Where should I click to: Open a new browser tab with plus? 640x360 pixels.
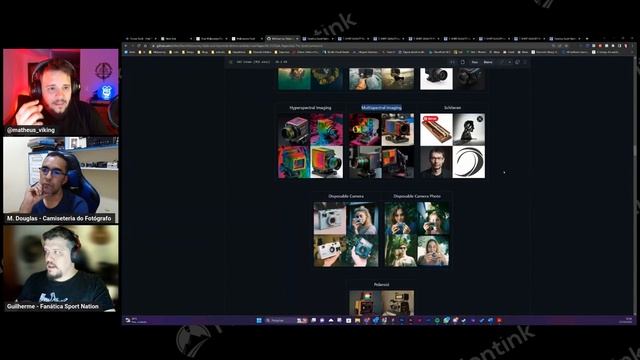coord(586,39)
